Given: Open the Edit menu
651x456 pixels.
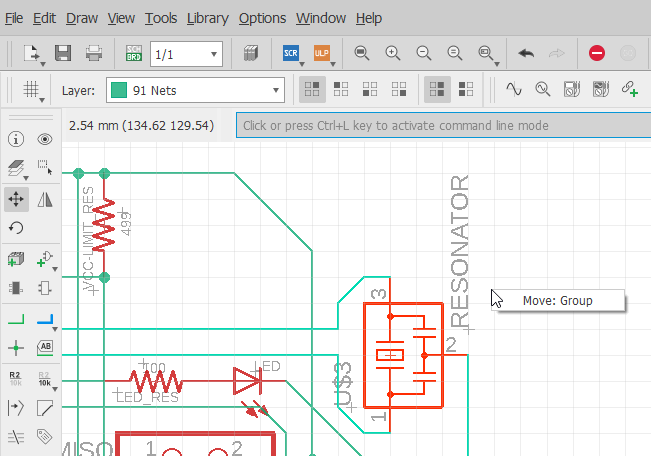Looking at the screenshot, I should (x=44, y=18).
